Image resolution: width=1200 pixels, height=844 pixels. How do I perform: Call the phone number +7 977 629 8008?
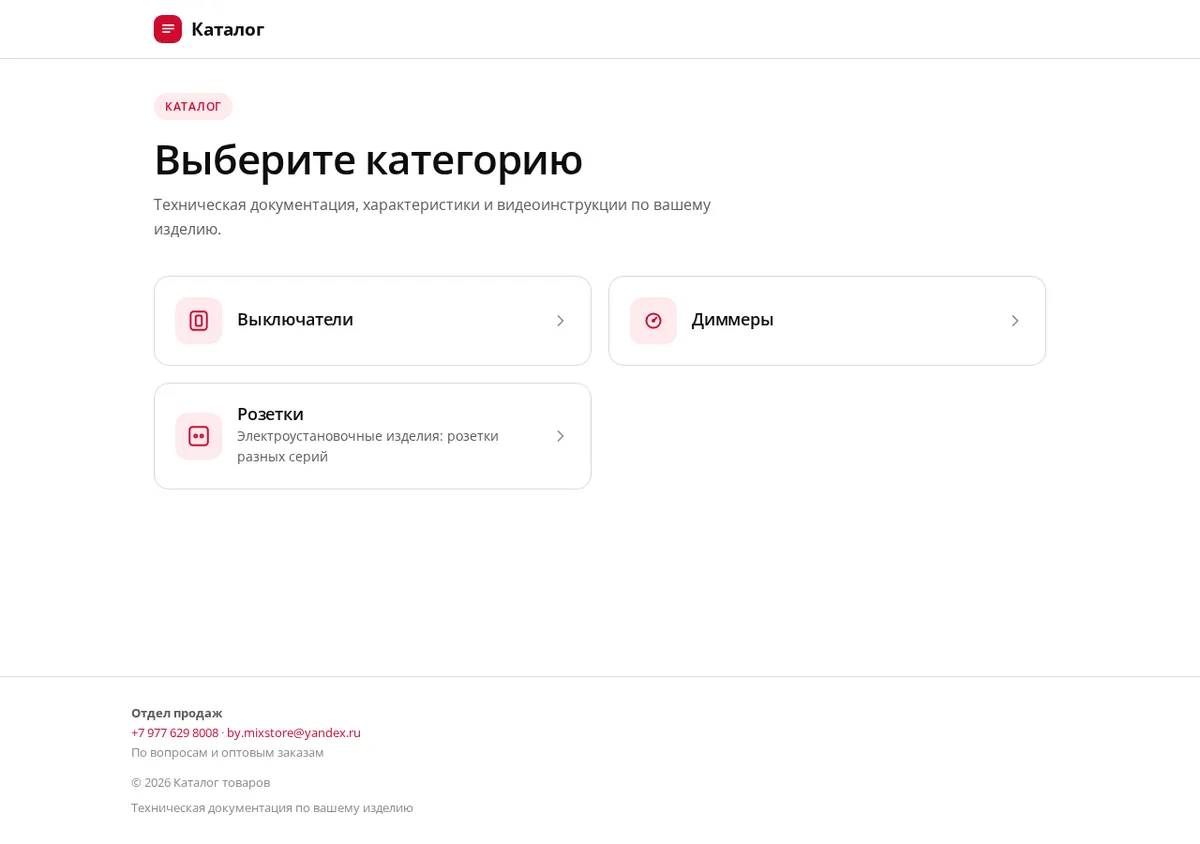[x=175, y=733]
